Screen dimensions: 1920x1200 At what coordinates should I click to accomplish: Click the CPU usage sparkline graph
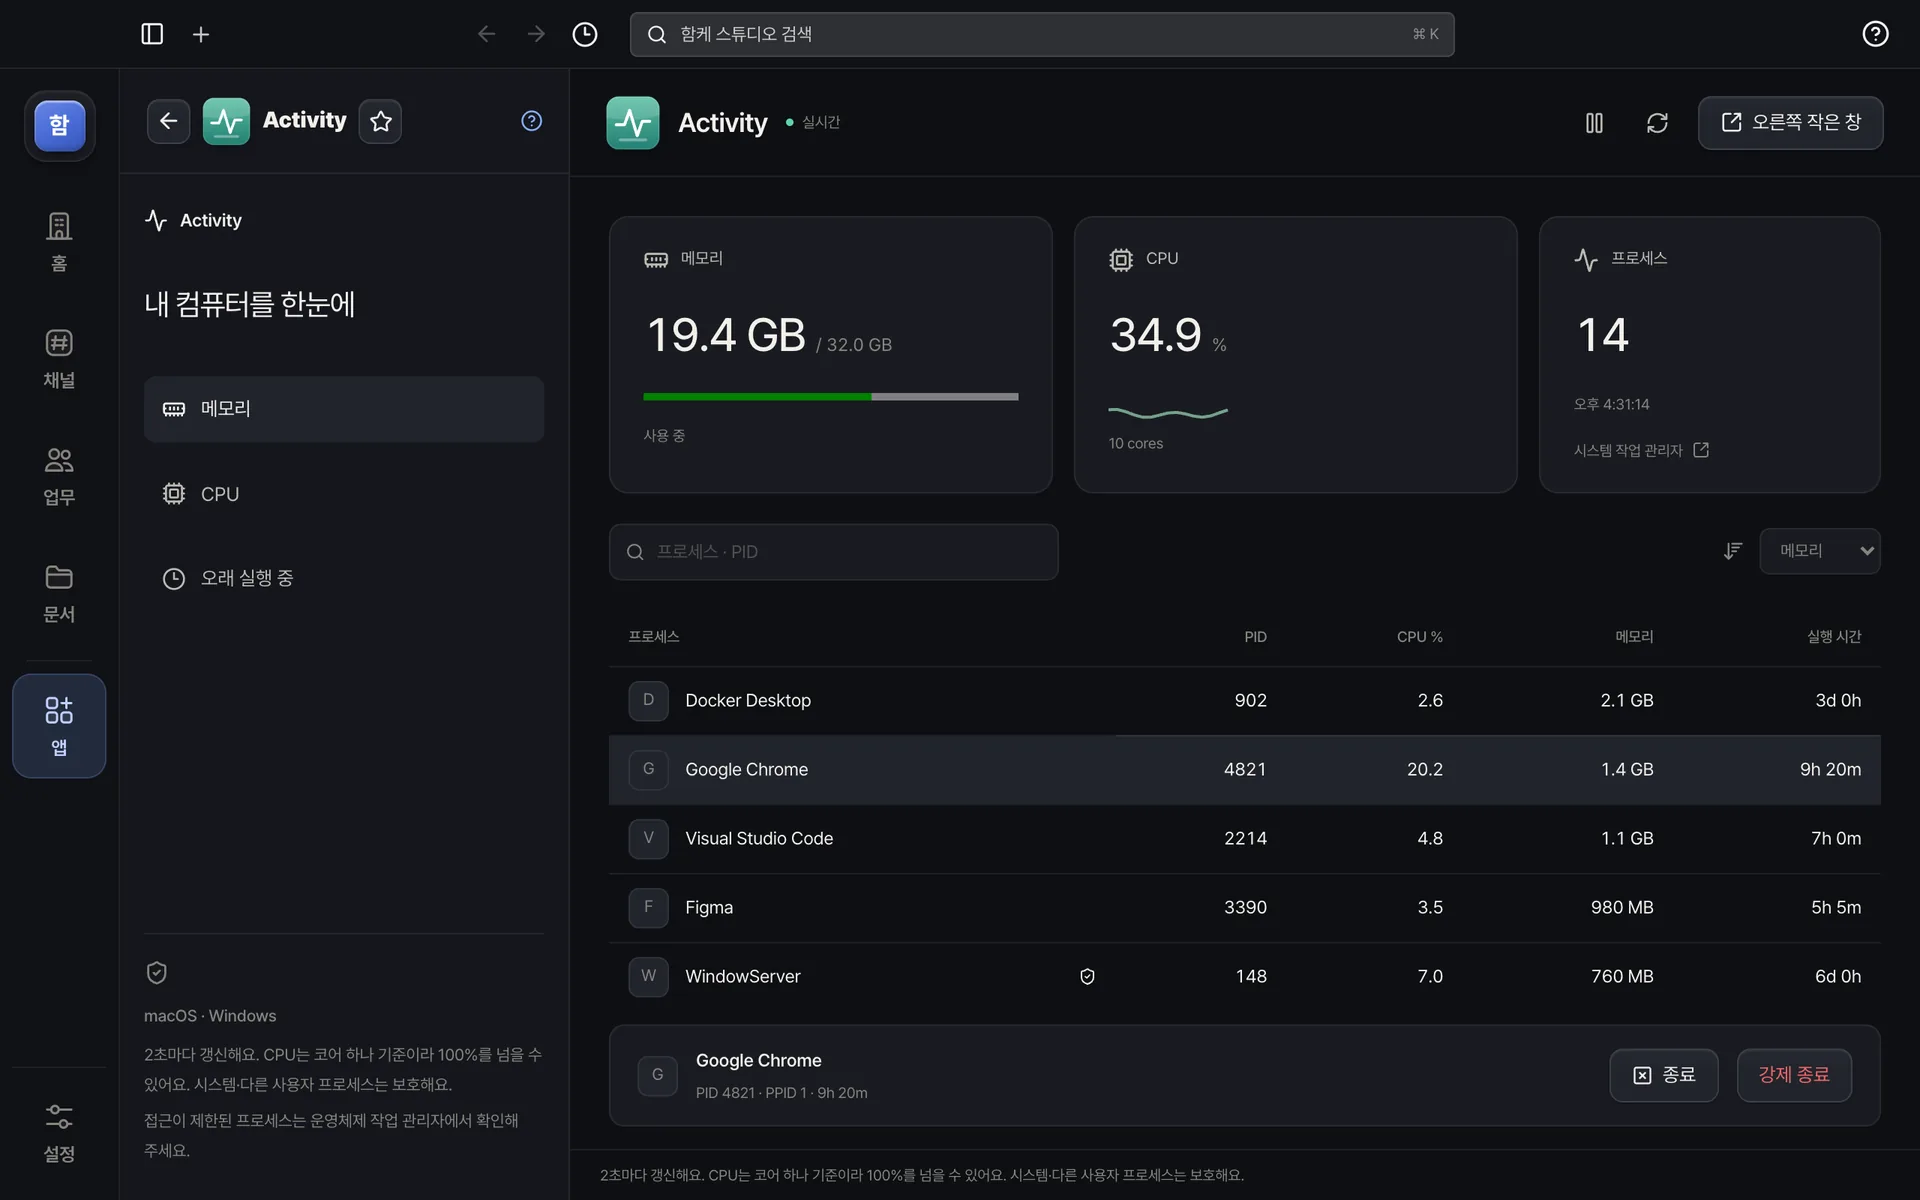pyautogui.click(x=1168, y=412)
